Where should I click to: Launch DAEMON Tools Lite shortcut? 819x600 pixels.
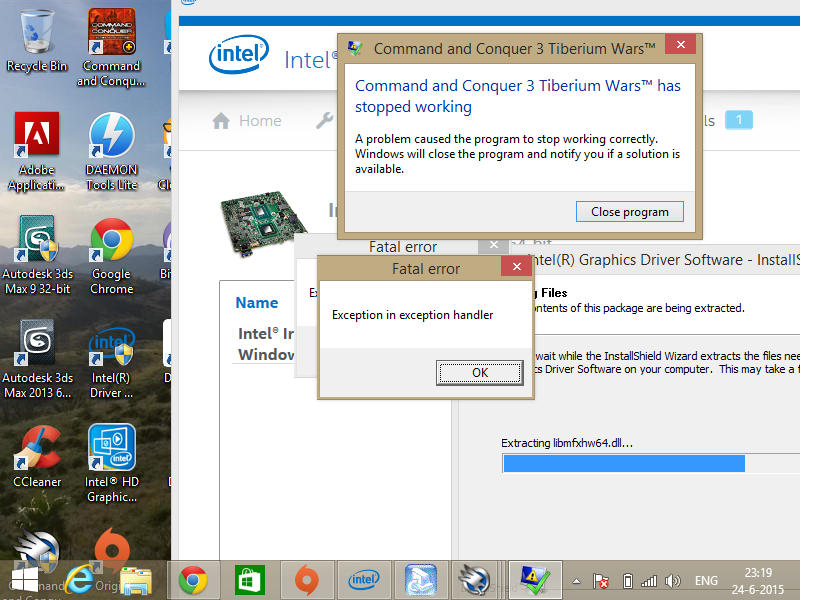pyautogui.click(x=111, y=151)
